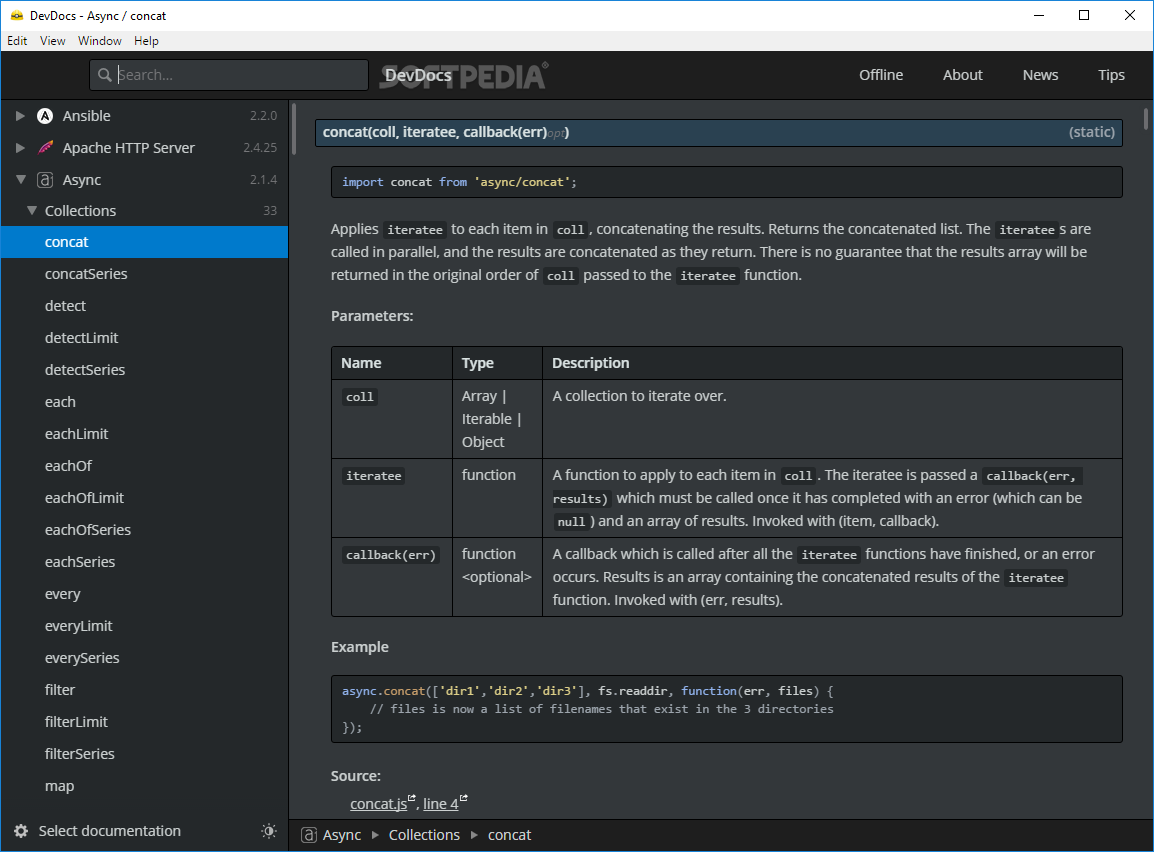Open the View menu
The image size is (1154, 852).
[52, 40]
